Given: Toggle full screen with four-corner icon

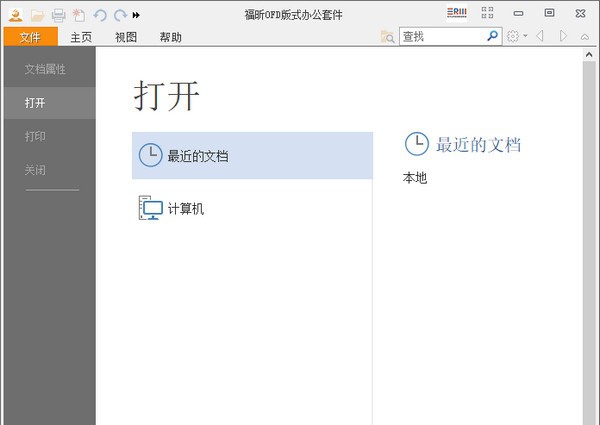Looking at the screenshot, I should coord(487,13).
